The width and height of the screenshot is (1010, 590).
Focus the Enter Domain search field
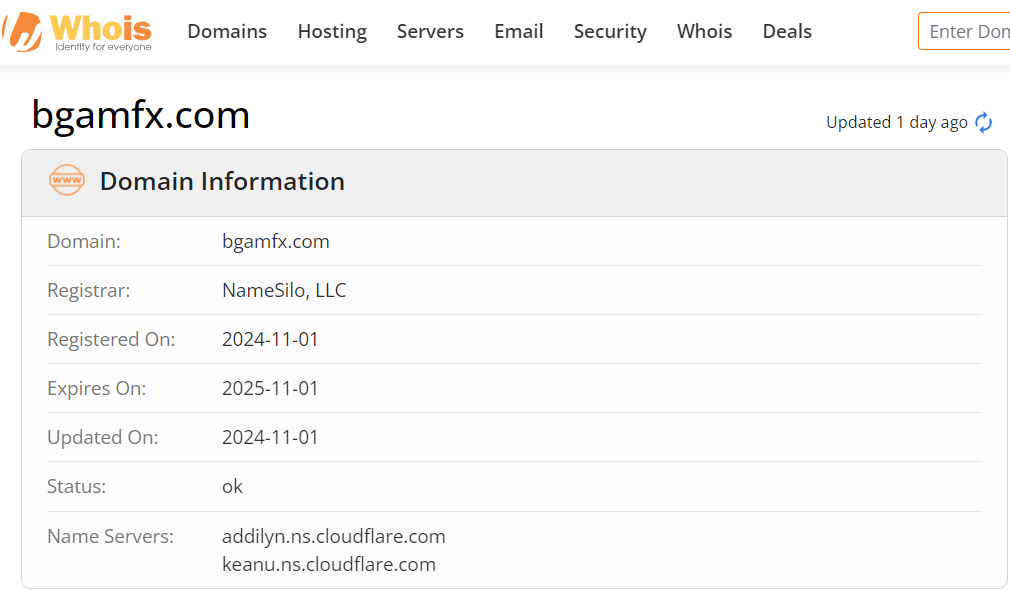click(964, 31)
